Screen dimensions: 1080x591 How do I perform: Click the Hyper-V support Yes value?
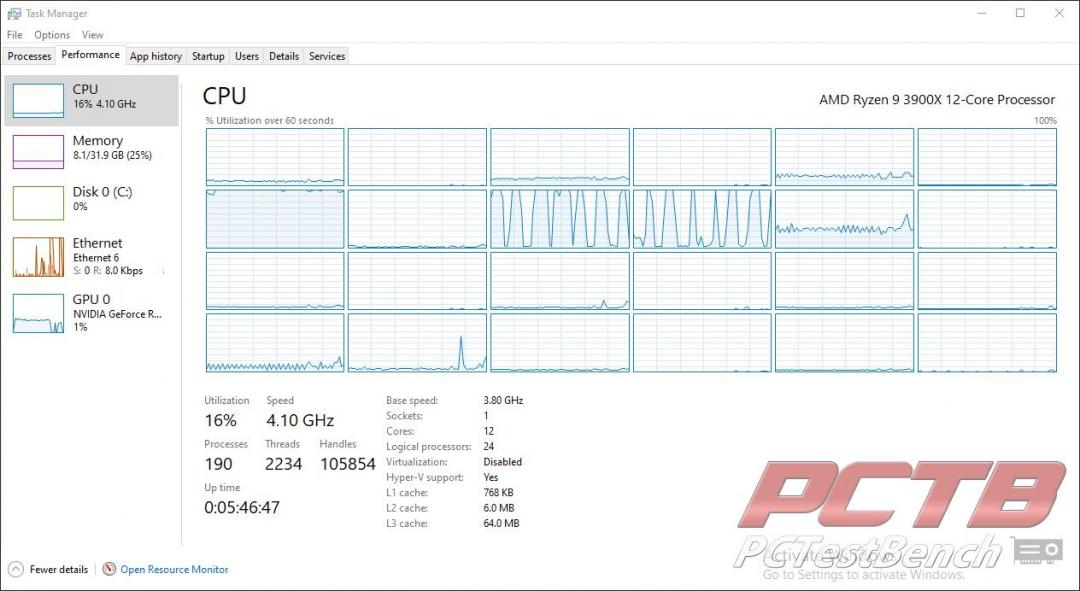coord(490,477)
